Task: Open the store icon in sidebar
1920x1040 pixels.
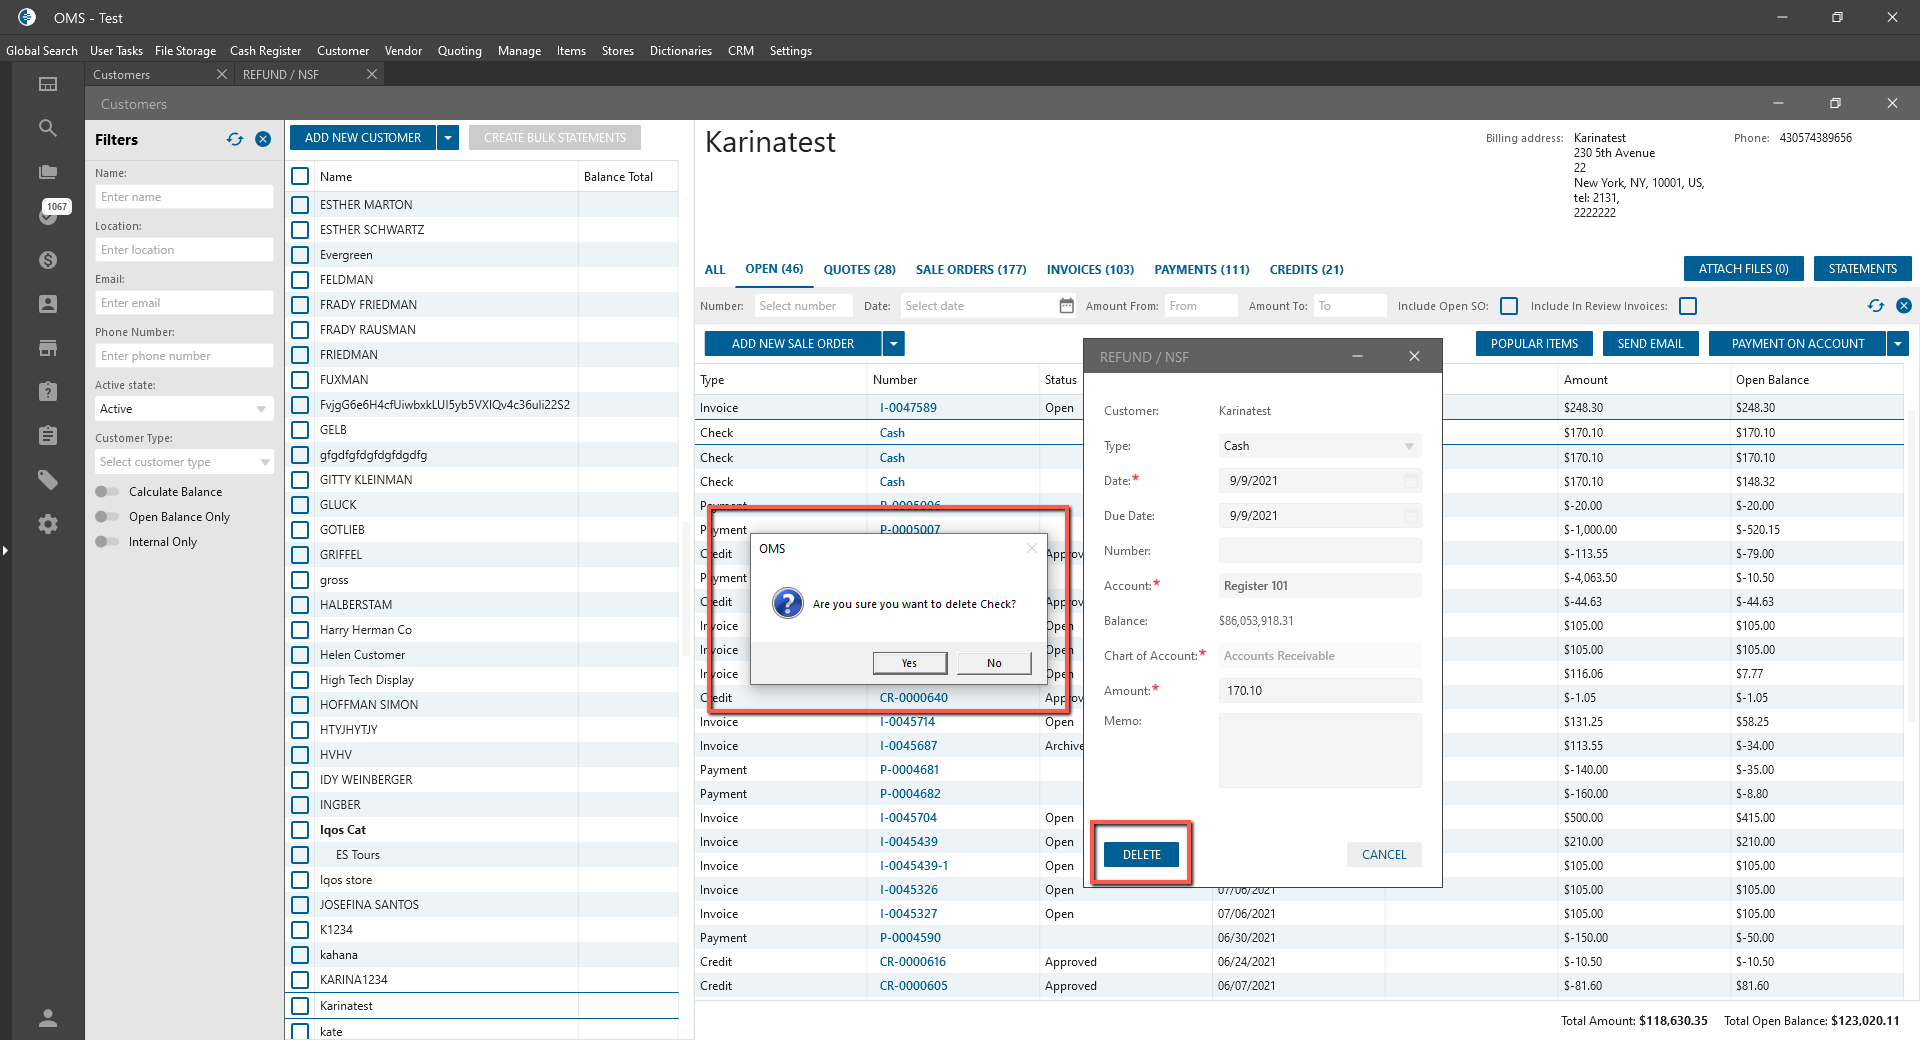Action: [47, 348]
